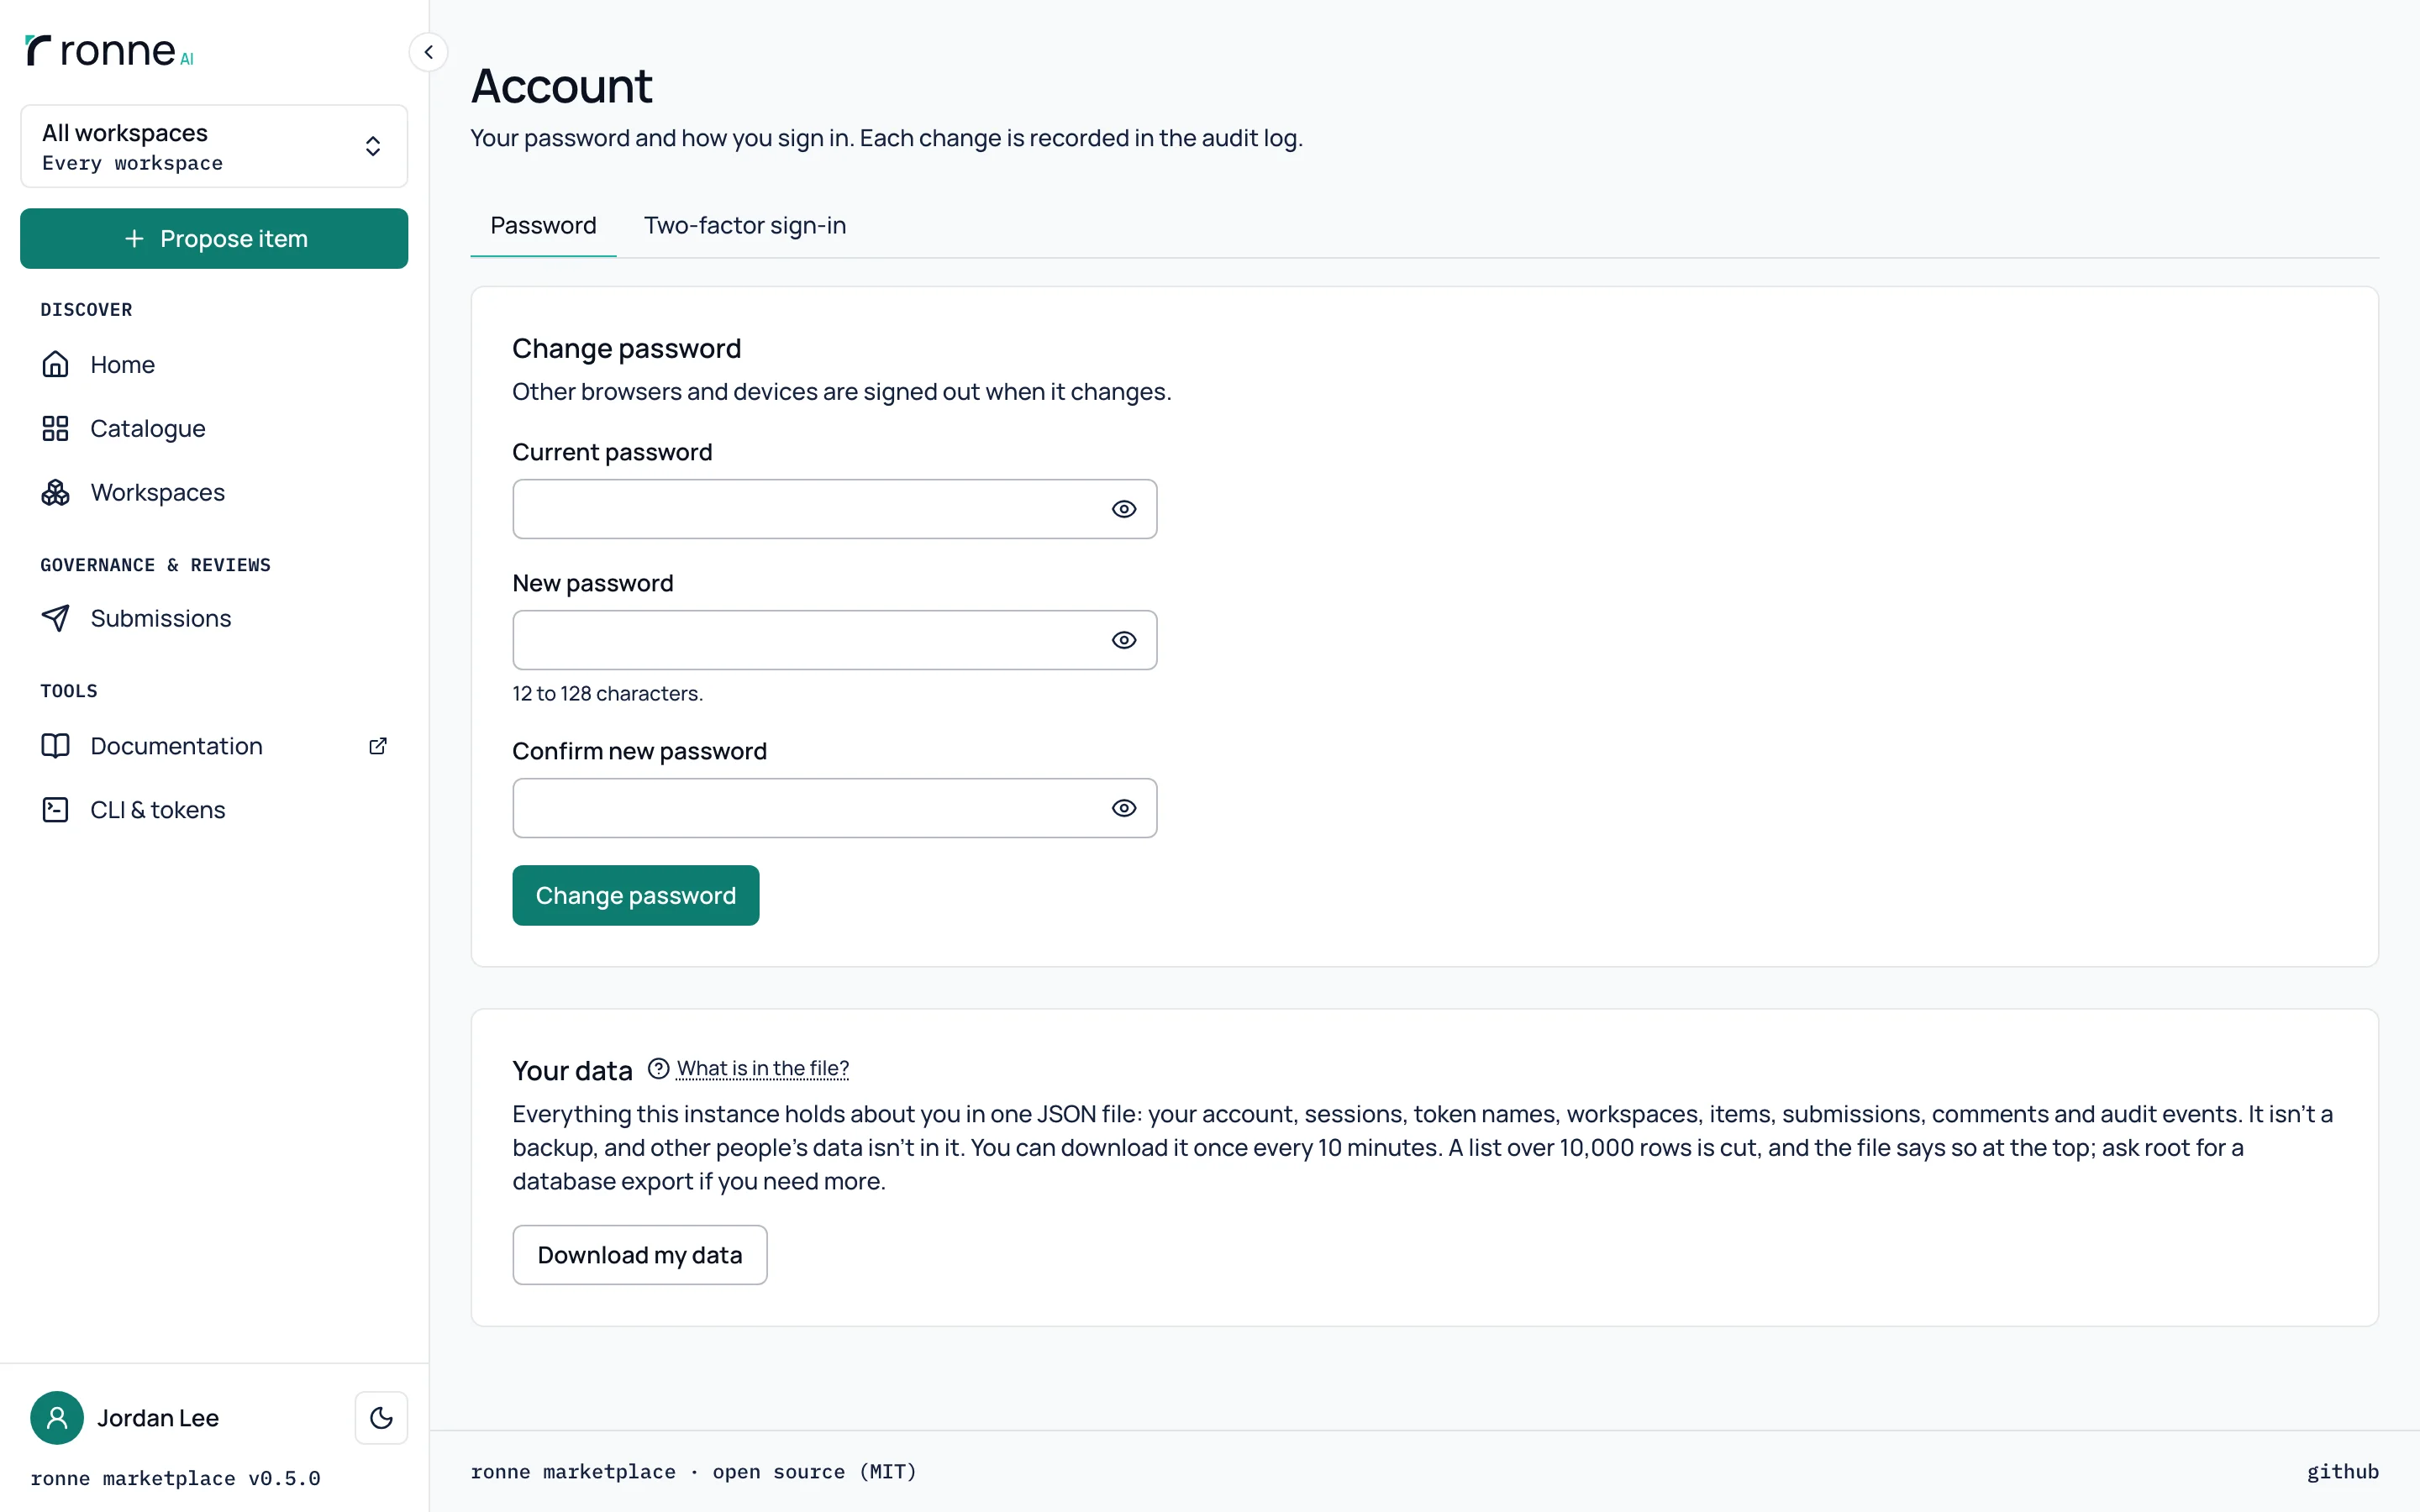The image size is (2420, 1512).
Task: Open the github link in the footer
Action: pyautogui.click(x=2342, y=1471)
